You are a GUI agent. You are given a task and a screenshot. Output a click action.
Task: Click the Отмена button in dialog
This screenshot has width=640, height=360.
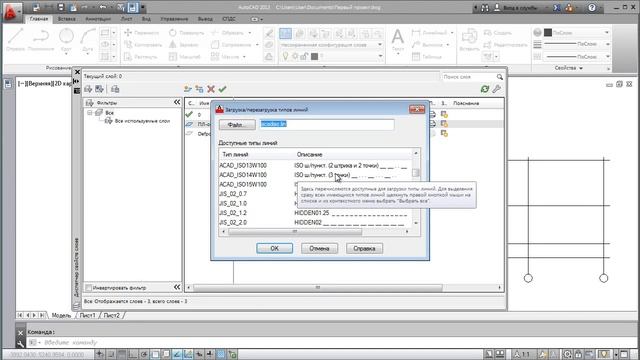(x=319, y=248)
